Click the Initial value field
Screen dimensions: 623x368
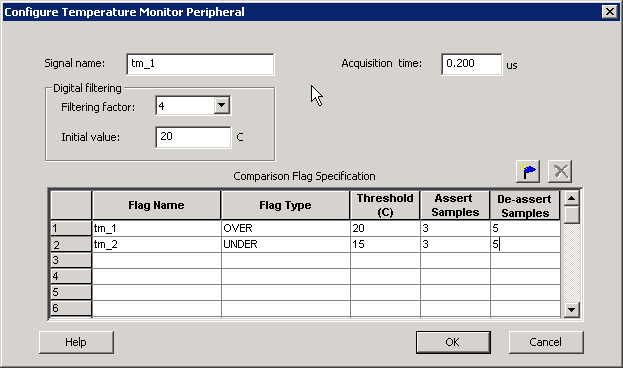tap(193, 137)
